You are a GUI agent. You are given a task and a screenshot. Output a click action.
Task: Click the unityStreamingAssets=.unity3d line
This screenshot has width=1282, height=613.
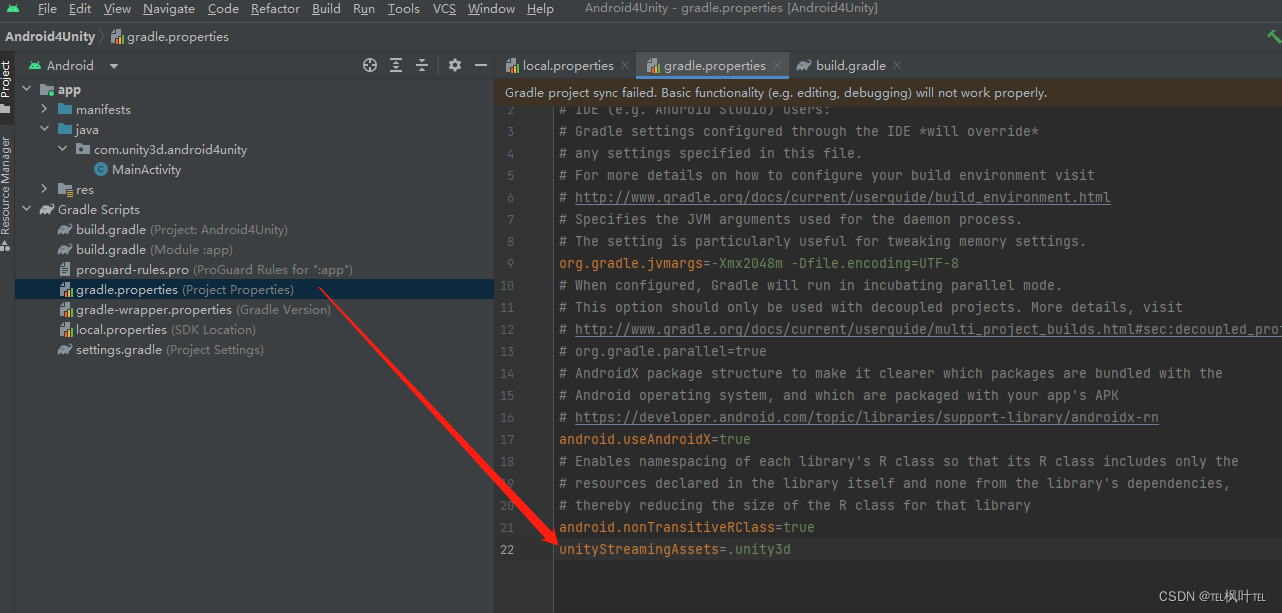tap(675, 549)
